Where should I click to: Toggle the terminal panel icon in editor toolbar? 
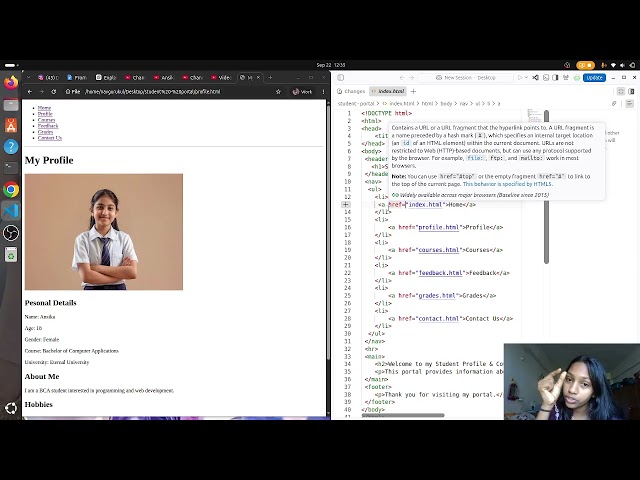(546, 78)
